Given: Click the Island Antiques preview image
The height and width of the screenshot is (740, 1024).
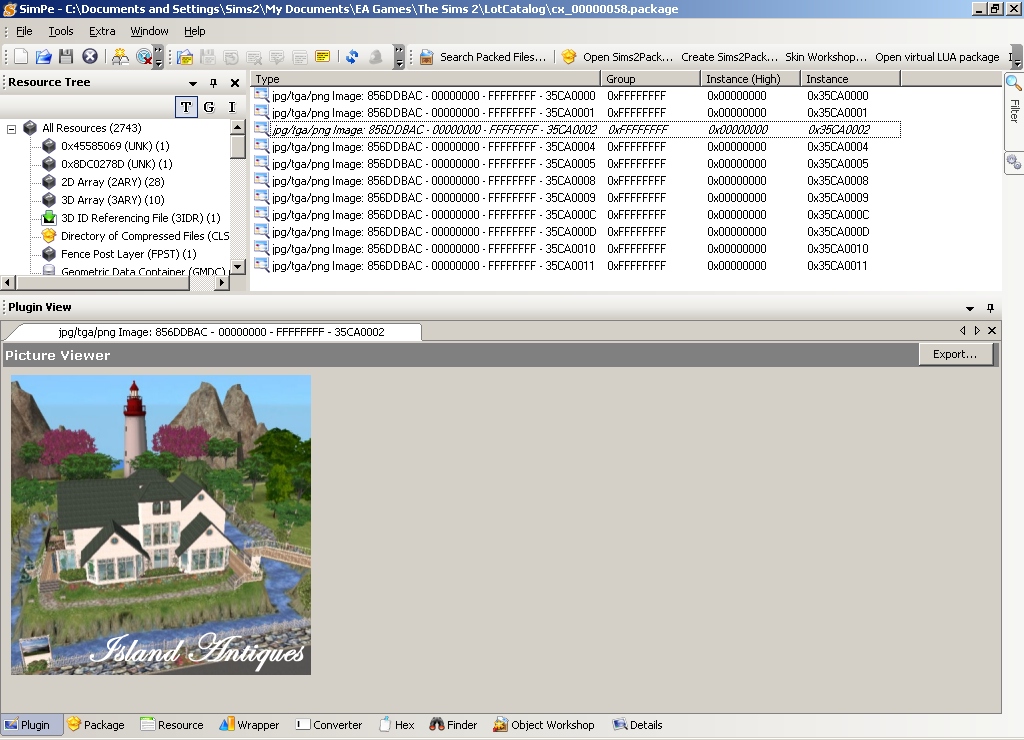Looking at the screenshot, I should pos(161,525).
